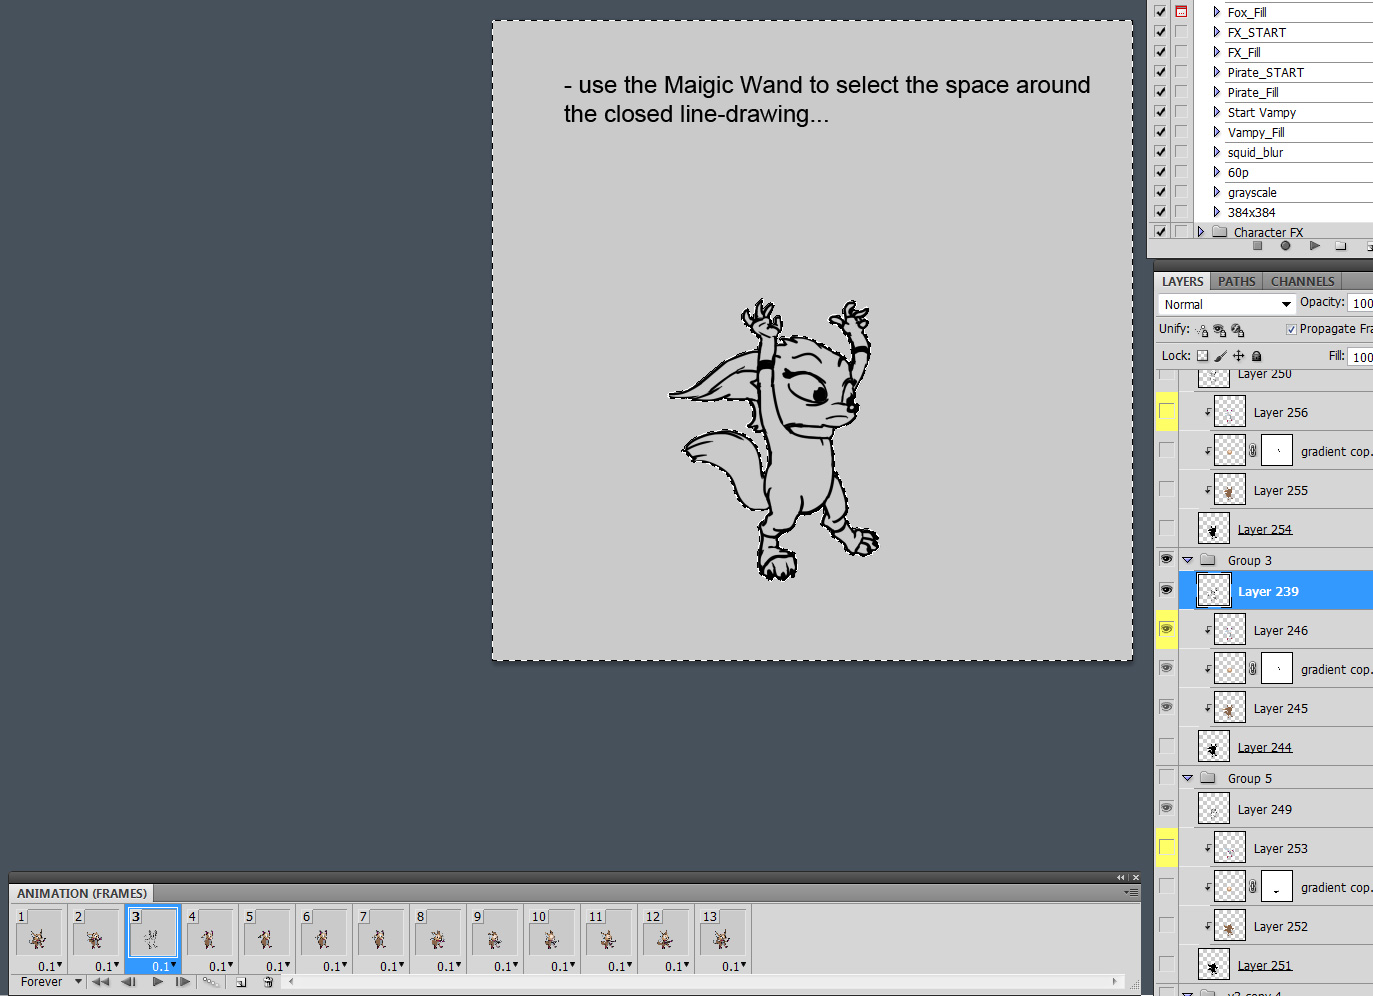Toggle Layer 246 visibility eye
This screenshot has width=1373, height=996.
[x=1166, y=629]
